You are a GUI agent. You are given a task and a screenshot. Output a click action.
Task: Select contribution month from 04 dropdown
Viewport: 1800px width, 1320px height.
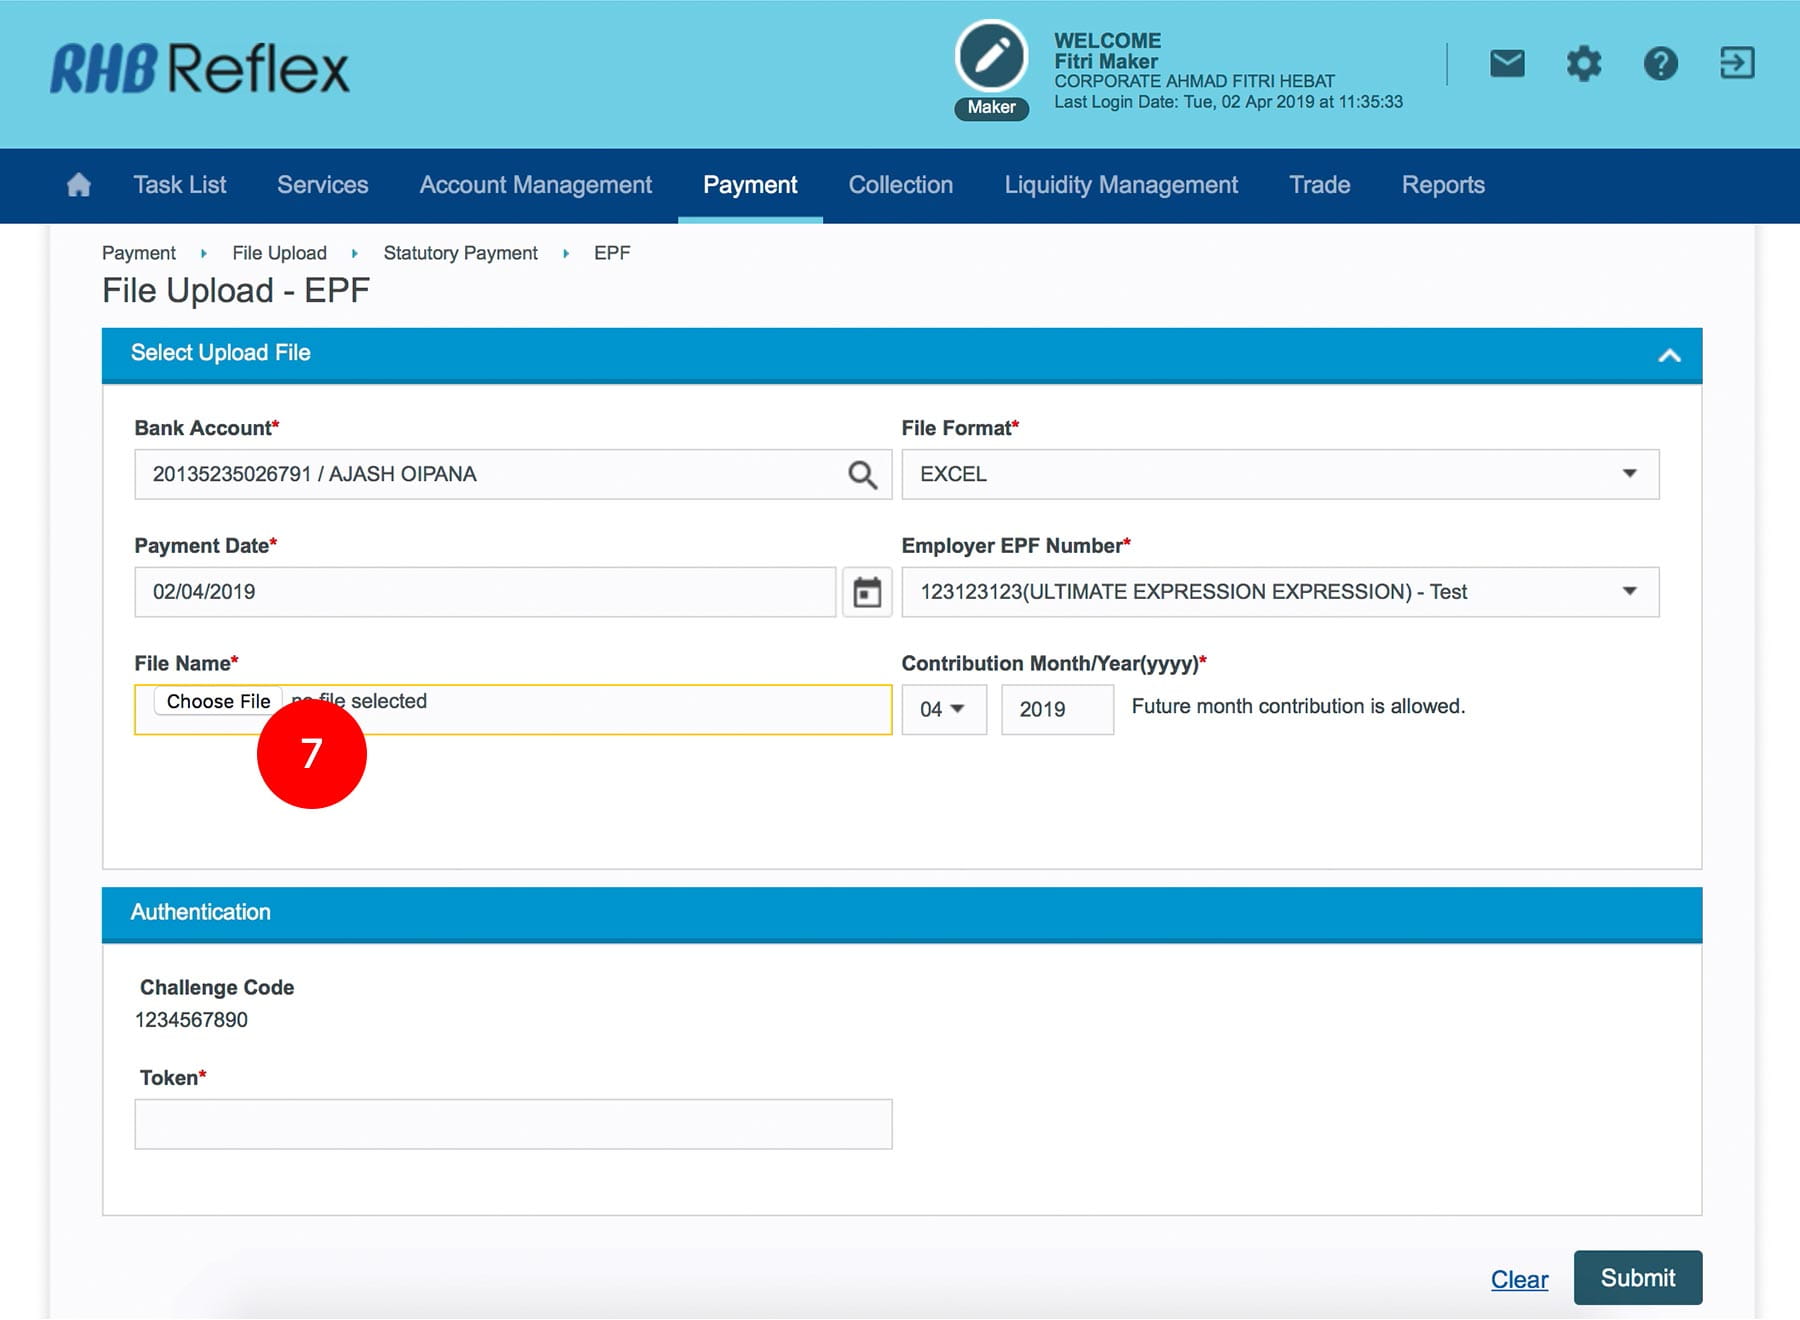(x=943, y=710)
